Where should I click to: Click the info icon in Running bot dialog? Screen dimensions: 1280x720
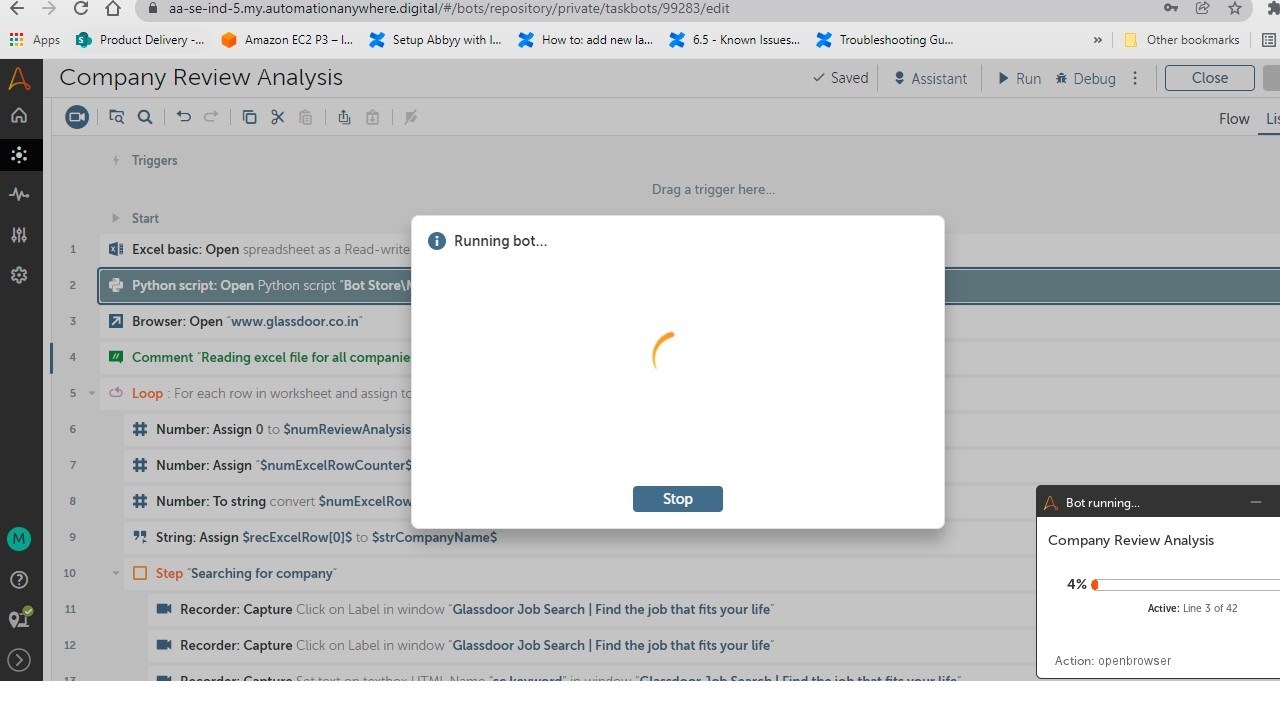point(436,241)
